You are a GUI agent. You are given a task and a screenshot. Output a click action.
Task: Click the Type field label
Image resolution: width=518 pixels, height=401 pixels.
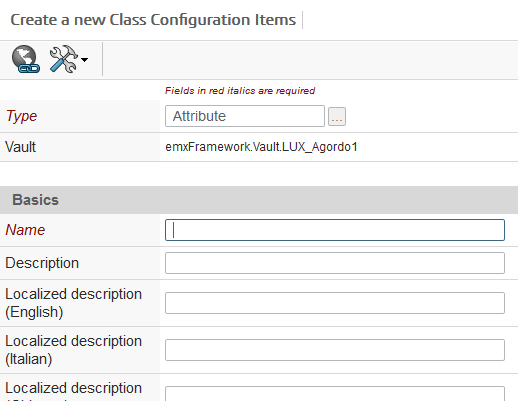click(x=21, y=116)
